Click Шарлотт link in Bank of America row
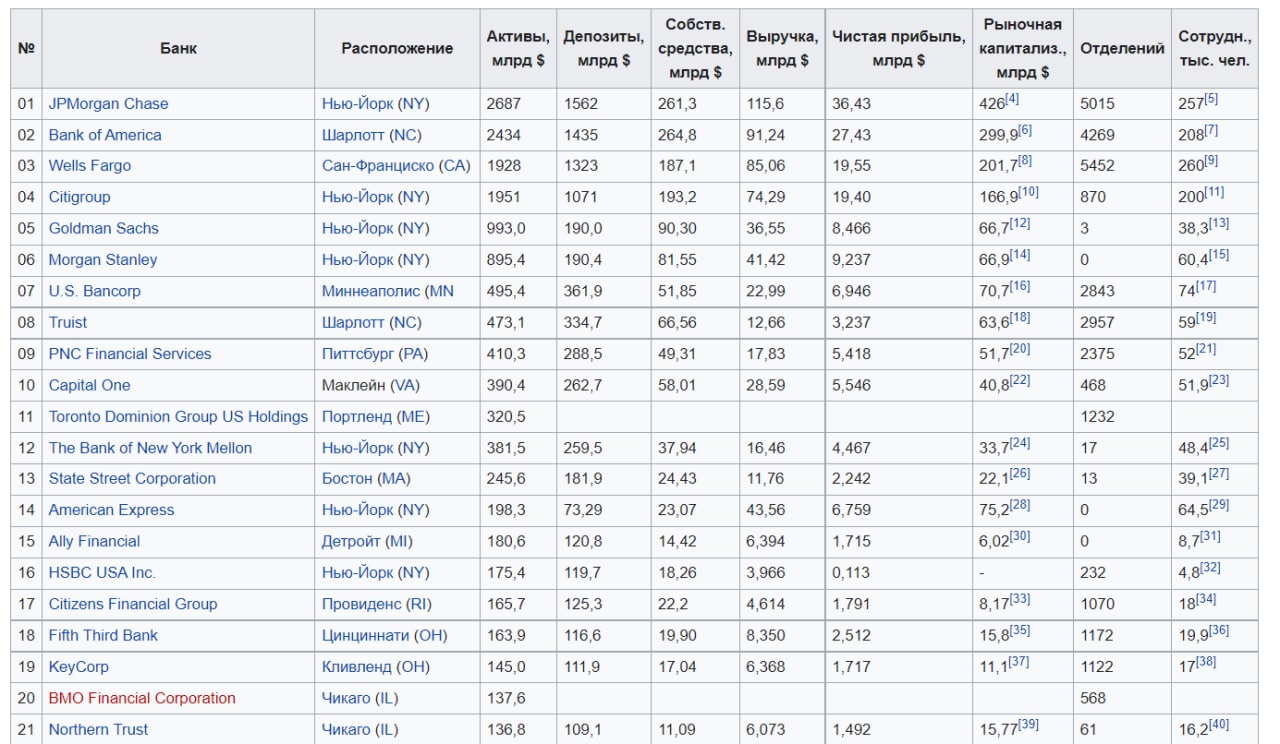This screenshot has width=1280, height=744. click(353, 135)
